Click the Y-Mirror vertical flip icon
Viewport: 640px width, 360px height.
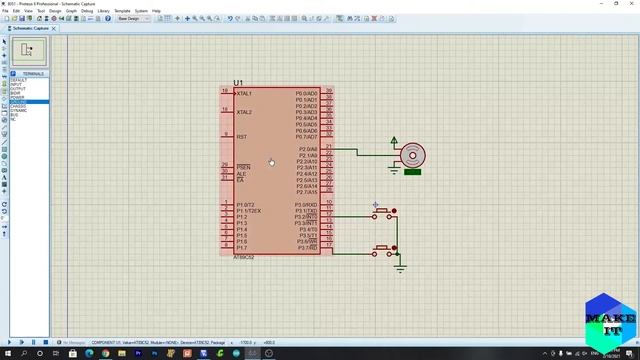4,234
